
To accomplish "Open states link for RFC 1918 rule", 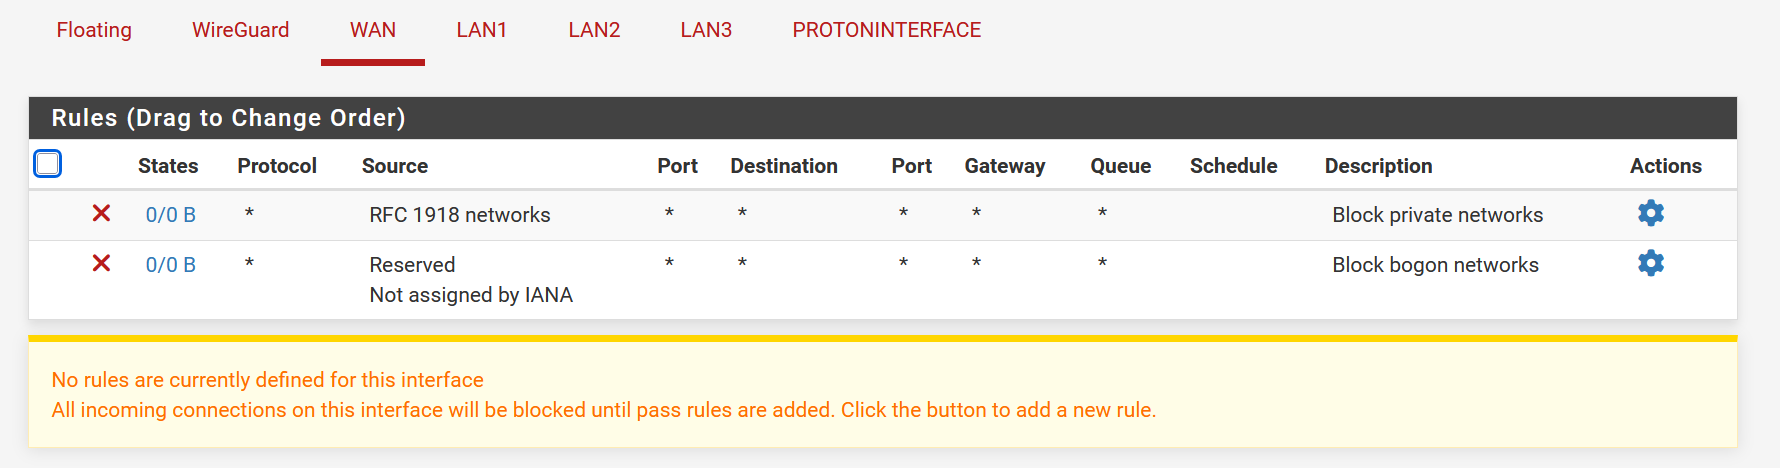I will click(171, 215).
